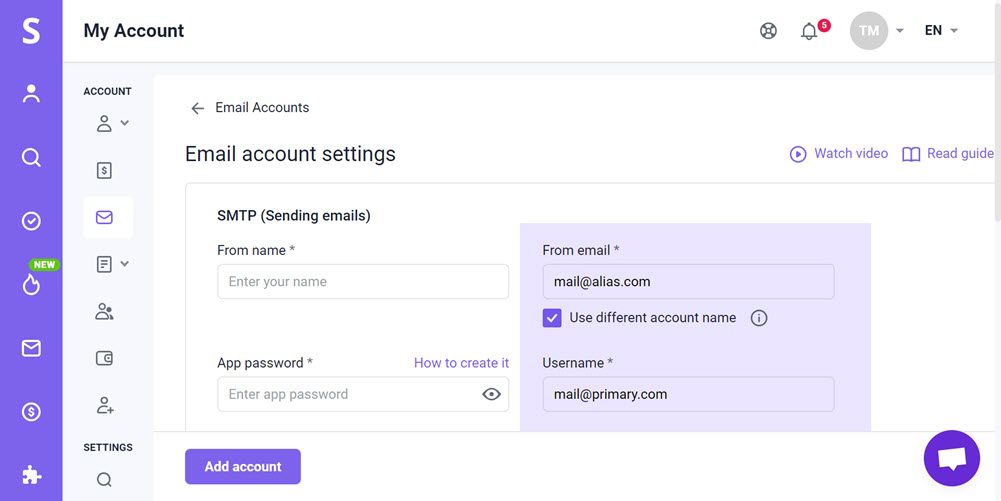Uncheck Use different account name checkbox
The width and height of the screenshot is (1001, 501).
[552, 318]
